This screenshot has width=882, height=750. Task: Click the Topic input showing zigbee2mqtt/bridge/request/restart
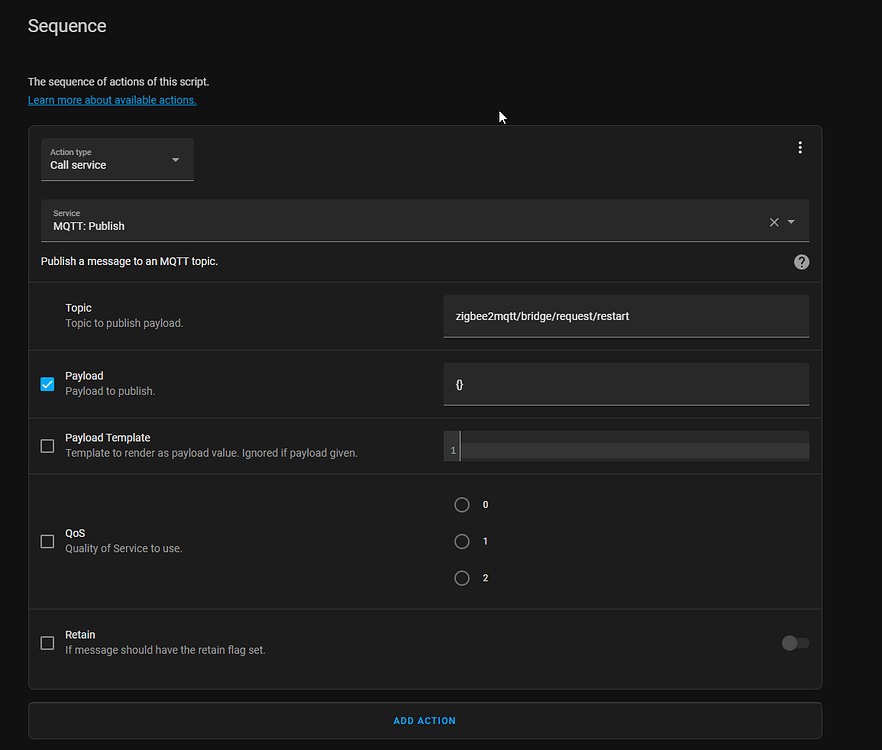click(626, 315)
